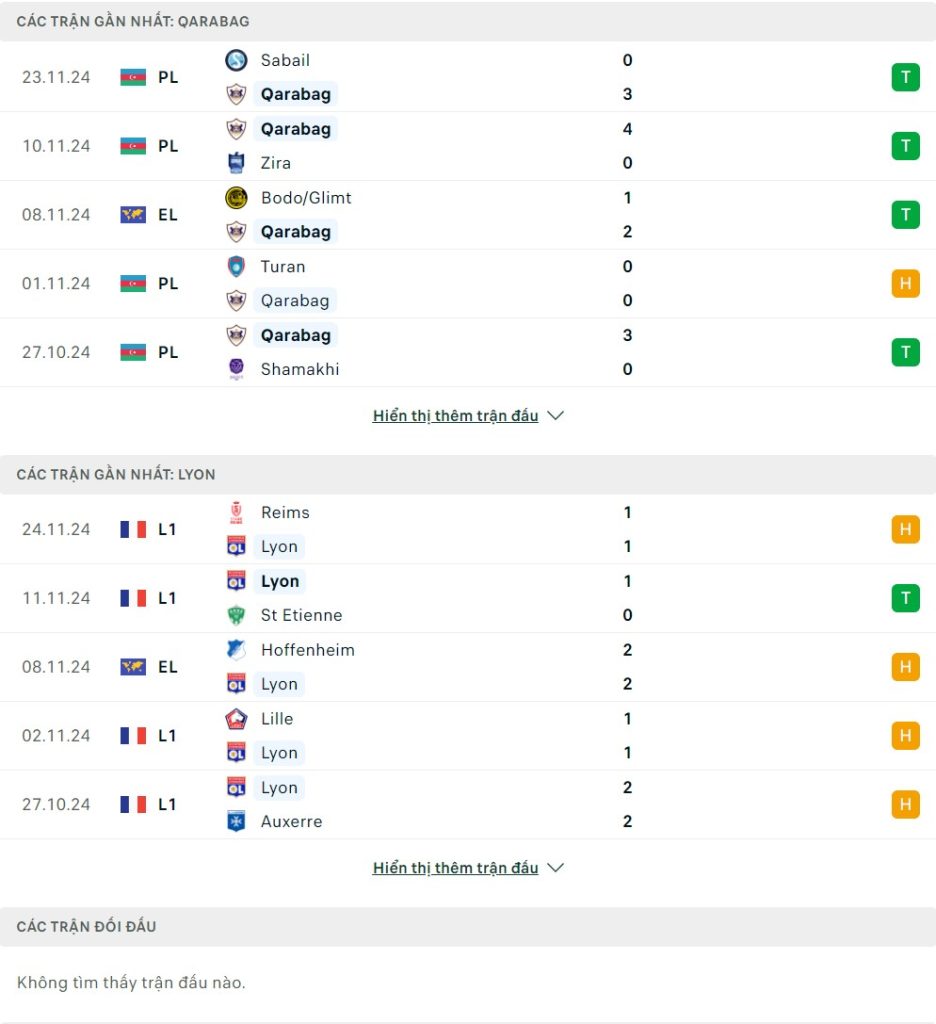Image resolution: width=936 pixels, height=1024 pixels.
Task: Click the green T badge for Sabail match
Action: pyautogui.click(x=905, y=77)
